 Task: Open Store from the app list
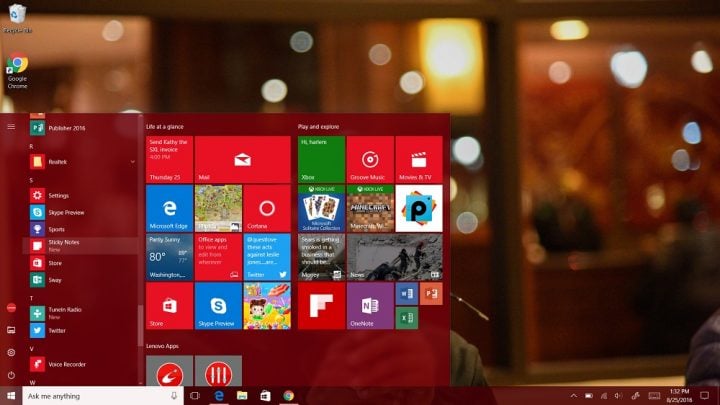[x=80, y=263]
